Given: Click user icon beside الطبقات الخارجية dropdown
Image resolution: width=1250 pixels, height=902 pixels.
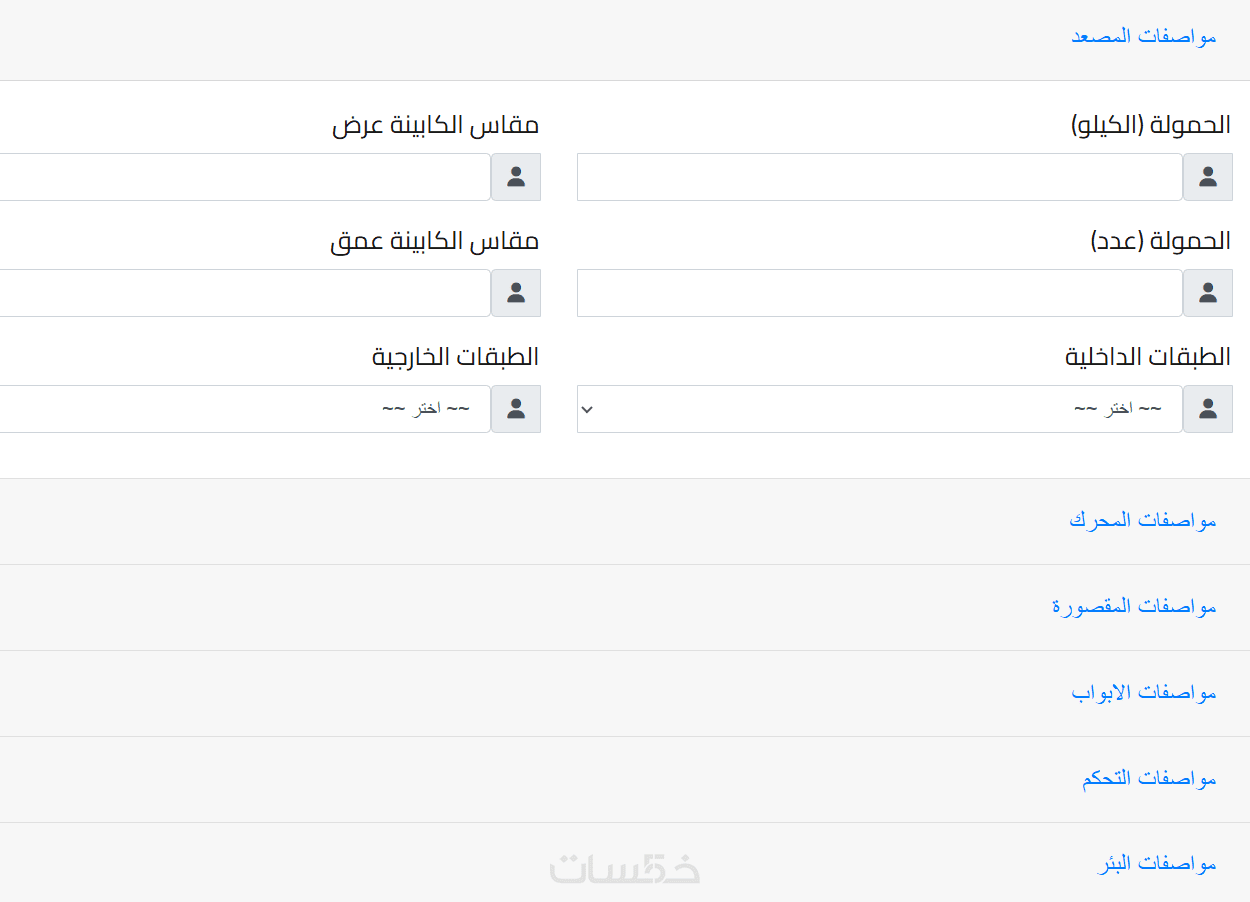Looking at the screenshot, I should [516, 409].
